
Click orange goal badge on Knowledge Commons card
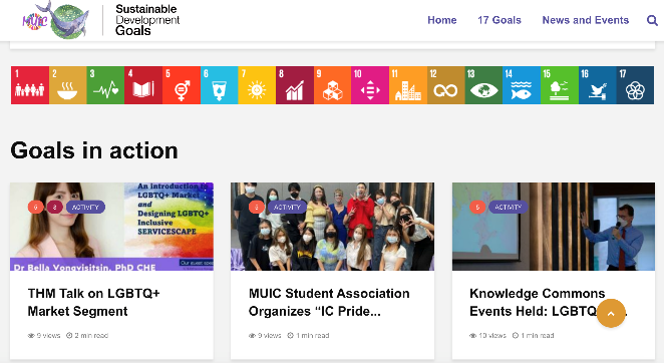point(478,207)
